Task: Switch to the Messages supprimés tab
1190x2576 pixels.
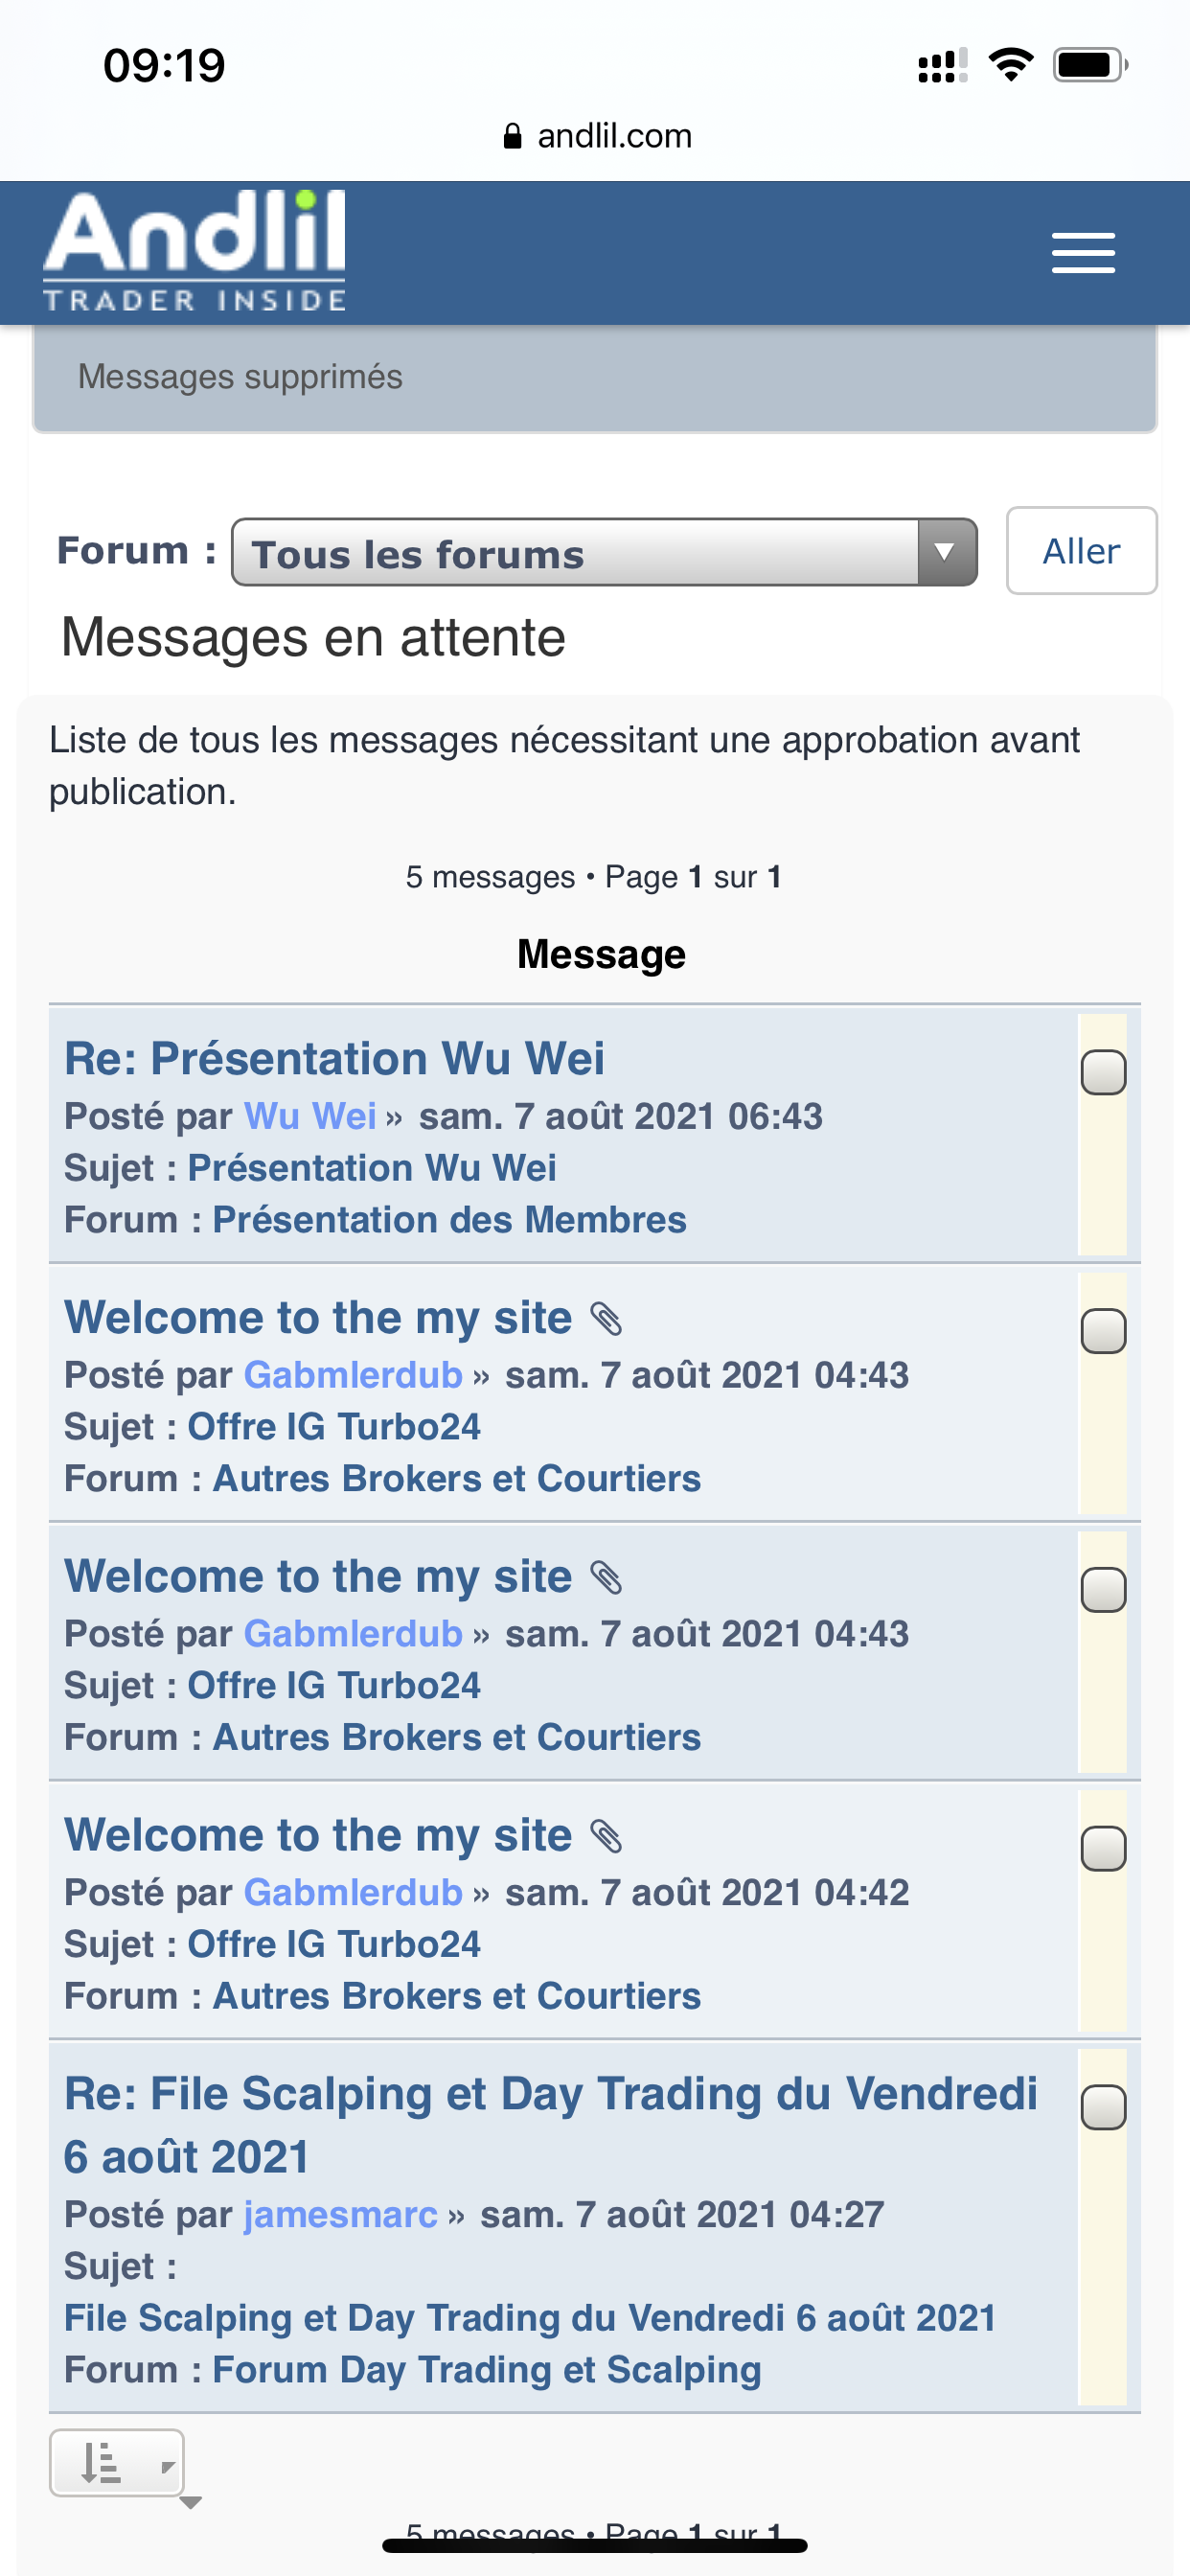Action: pos(240,377)
